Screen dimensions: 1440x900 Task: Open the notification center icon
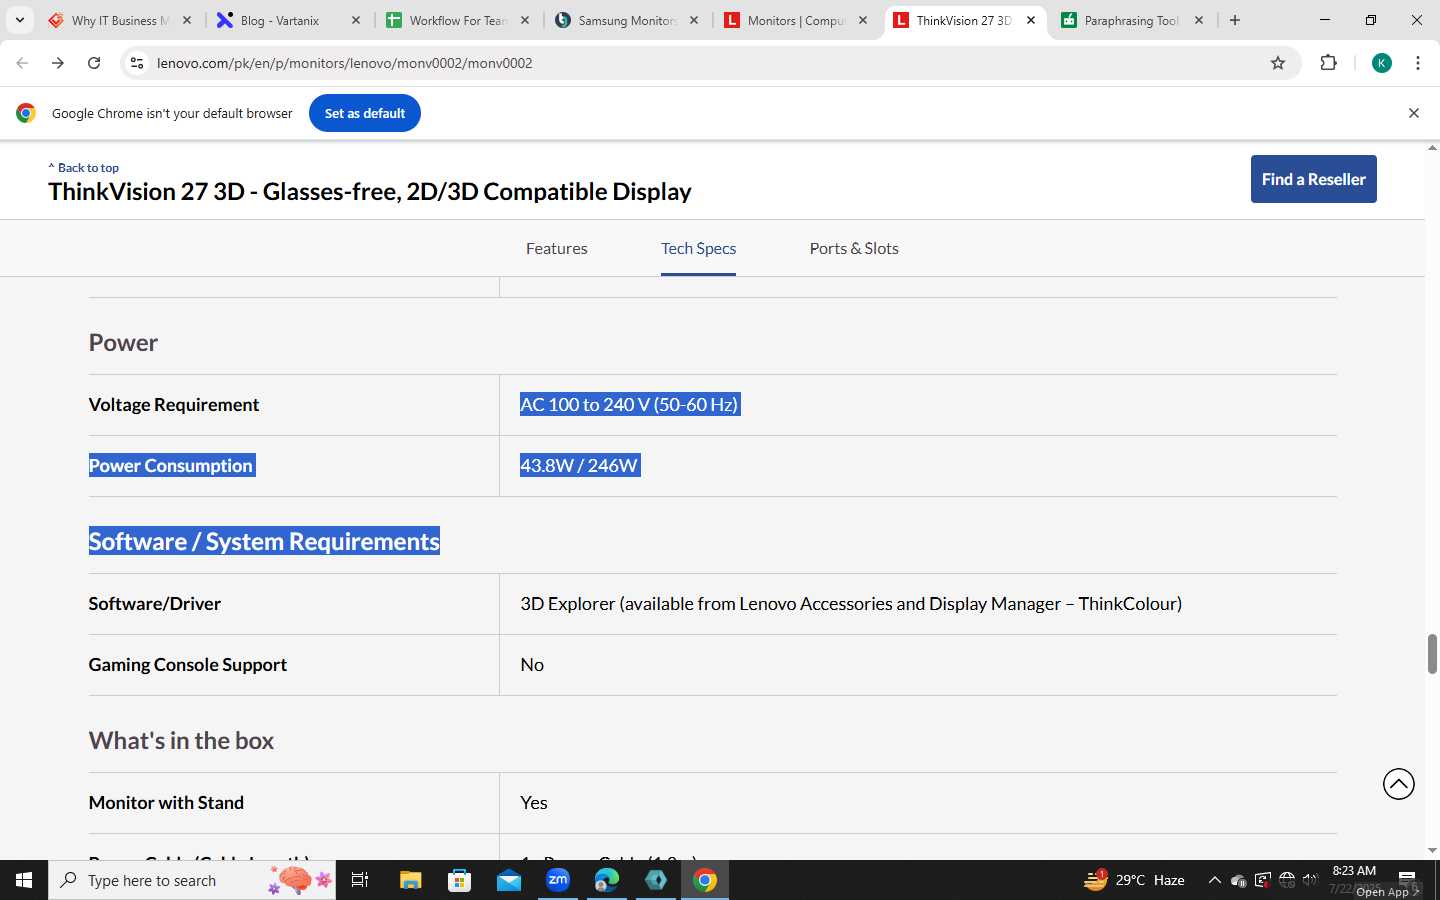pos(1407,880)
